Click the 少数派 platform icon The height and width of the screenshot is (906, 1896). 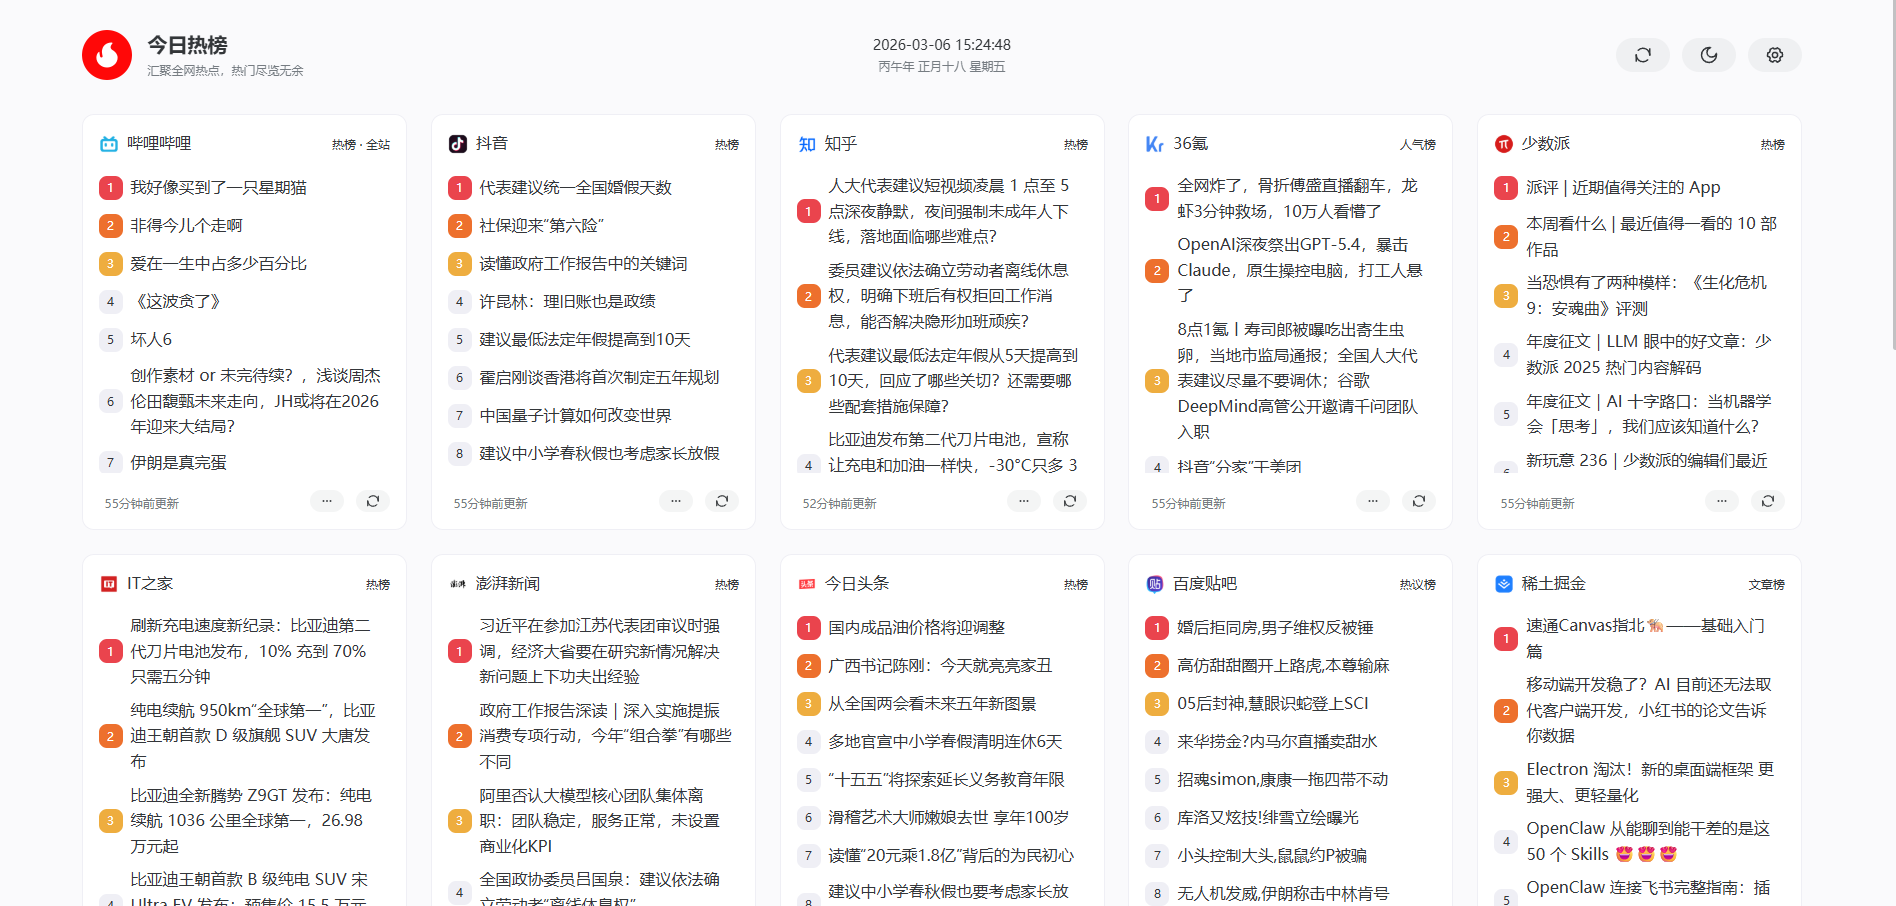[1504, 144]
